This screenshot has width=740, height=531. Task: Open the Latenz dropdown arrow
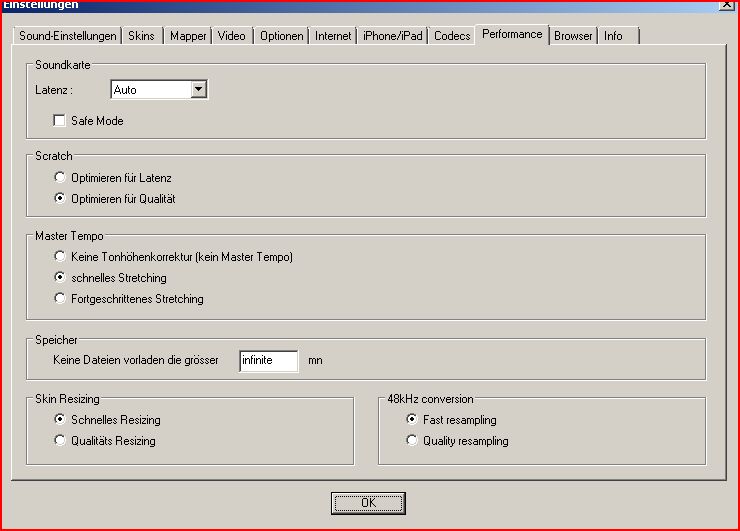[x=199, y=89]
